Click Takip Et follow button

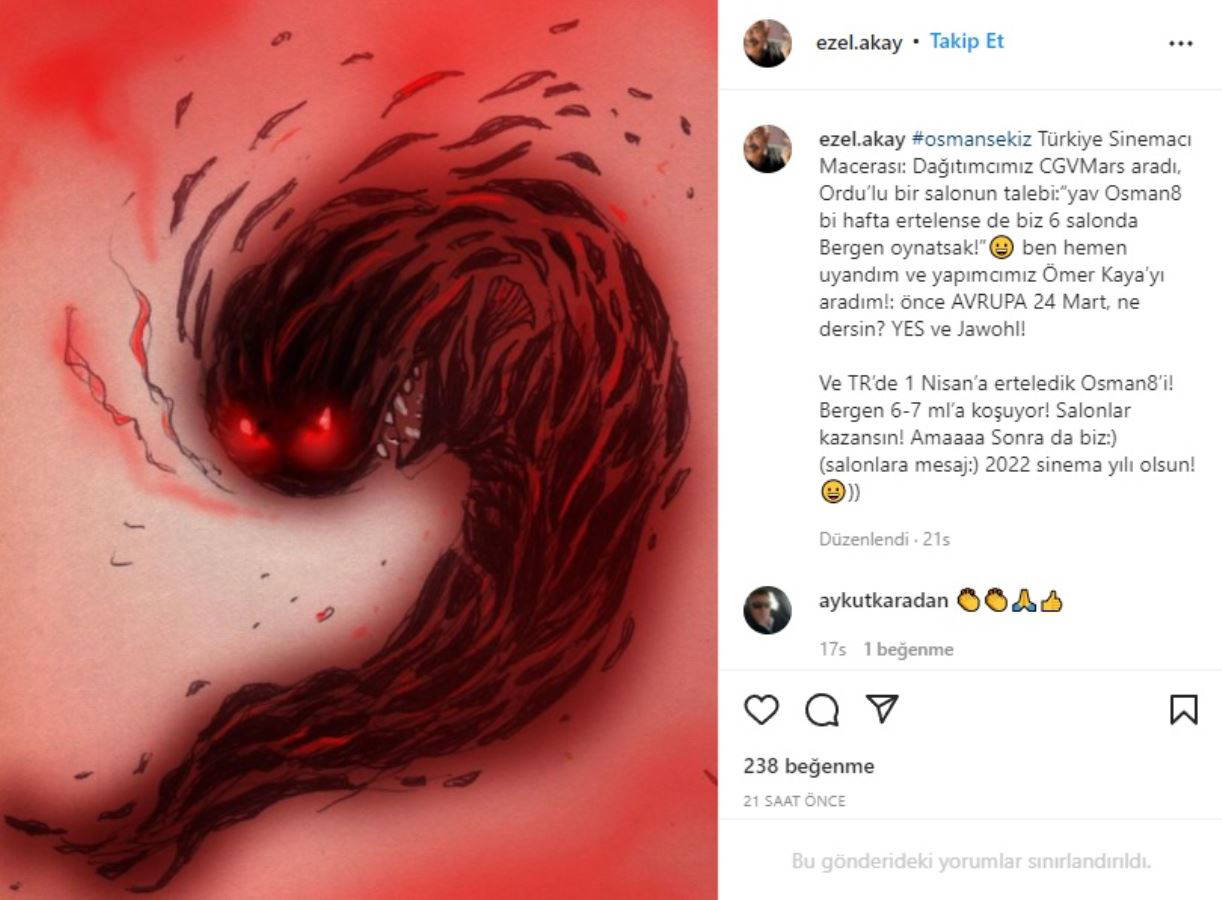coord(966,42)
